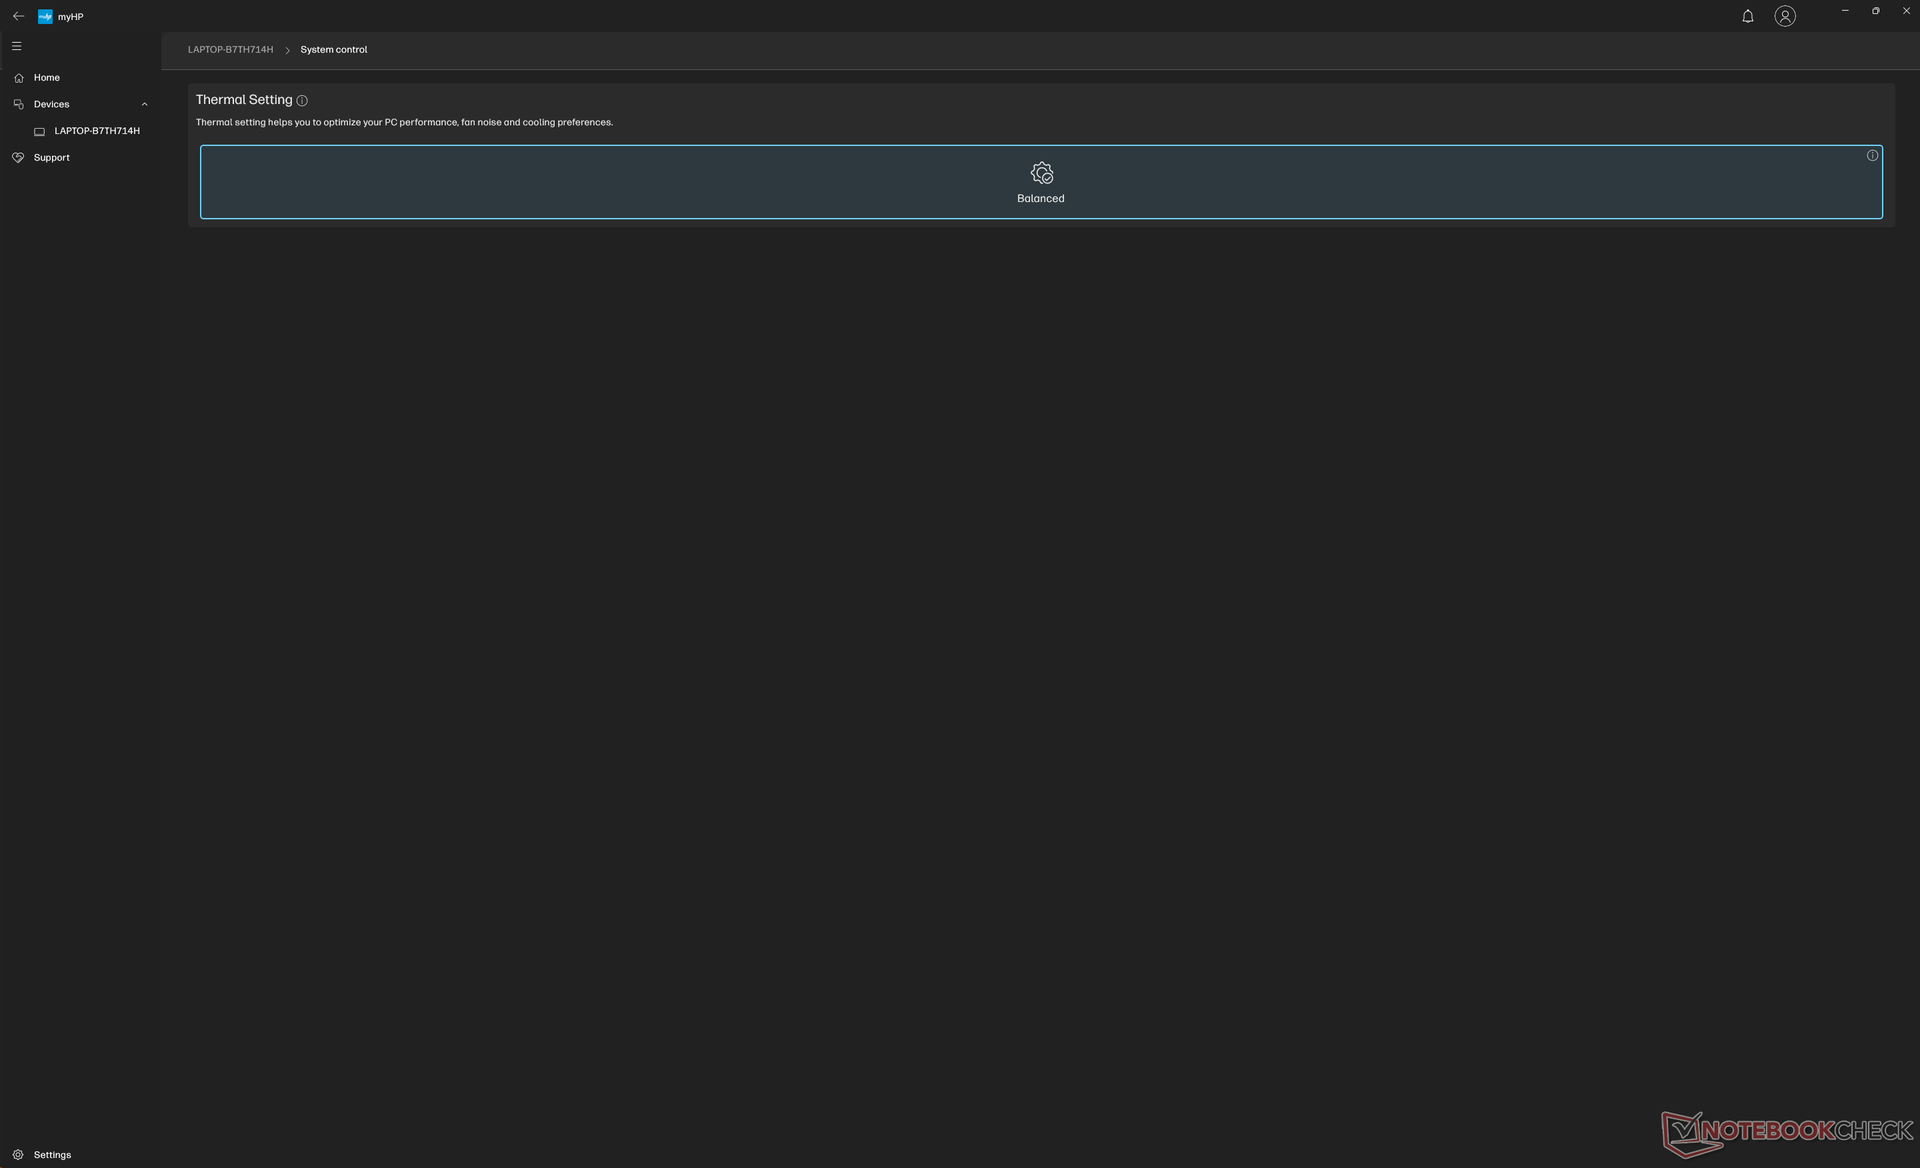Image resolution: width=1920 pixels, height=1168 pixels.
Task: Open the user account profile icon
Action: point(1785,16)
